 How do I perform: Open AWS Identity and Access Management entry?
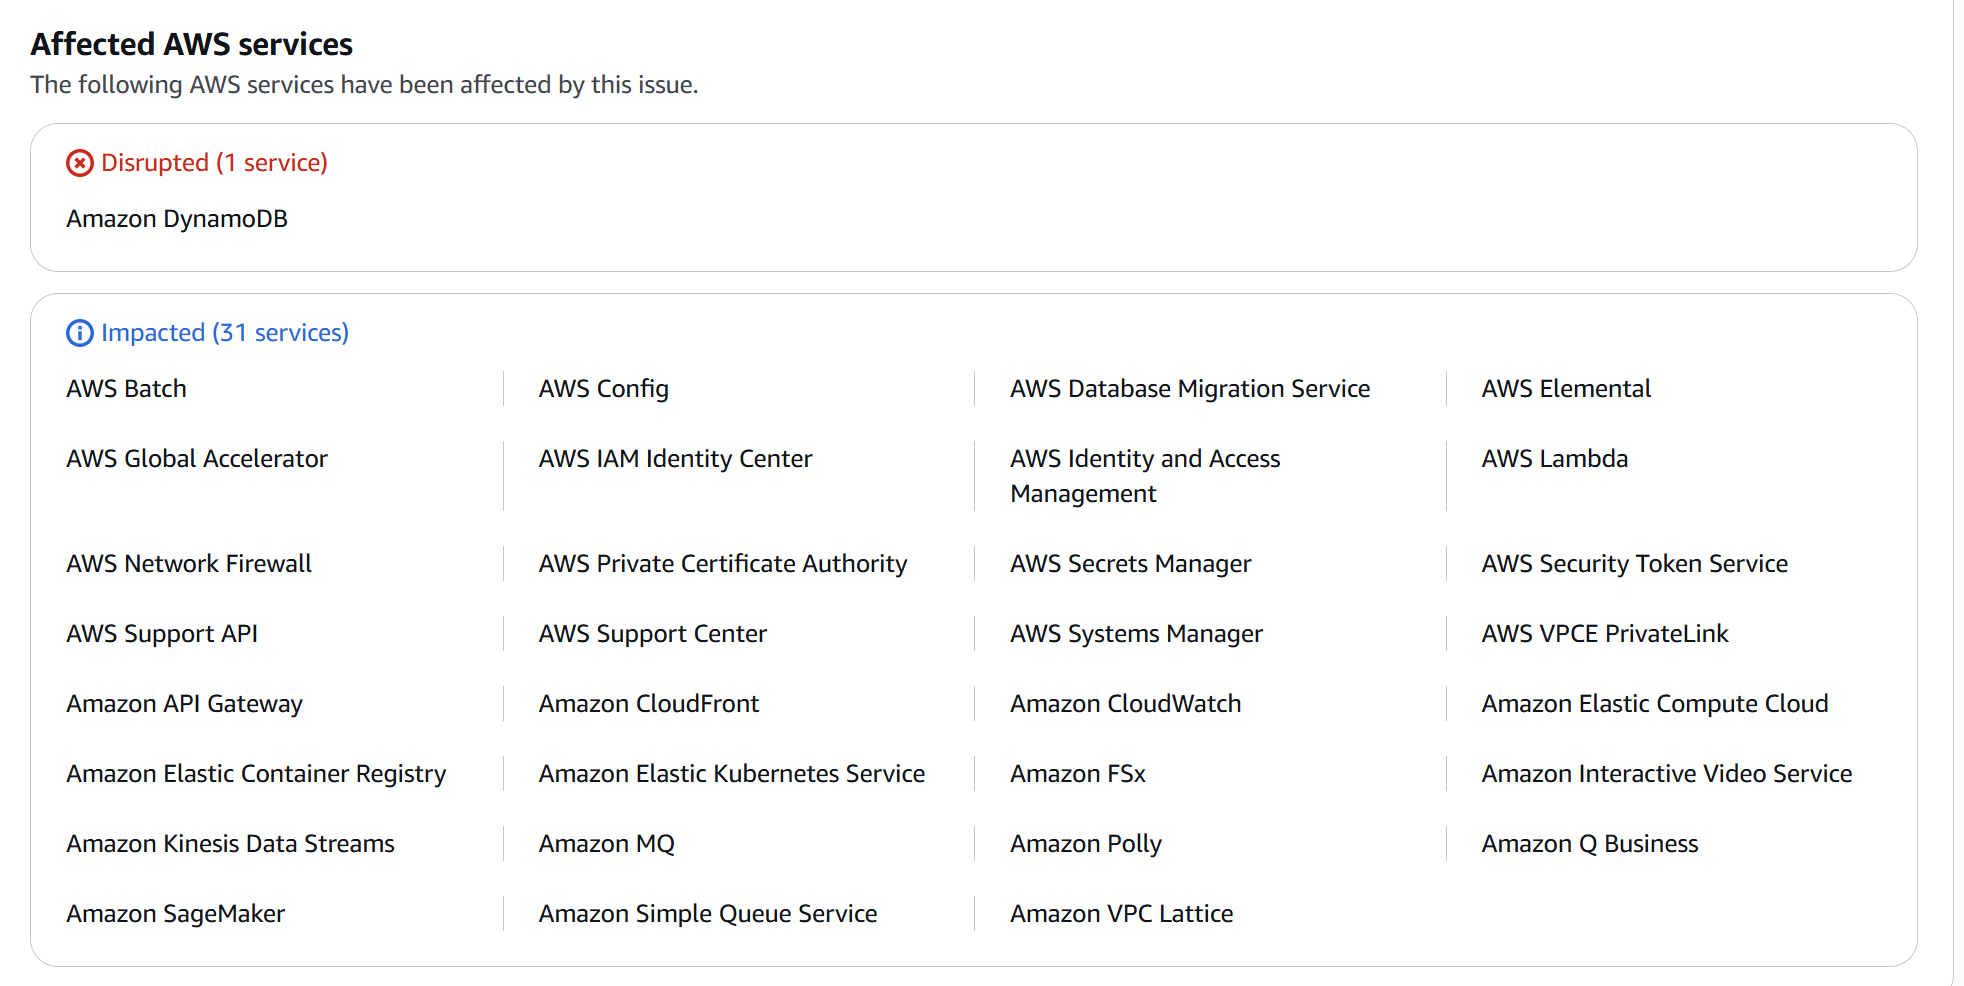click(x=1144, y=476)
